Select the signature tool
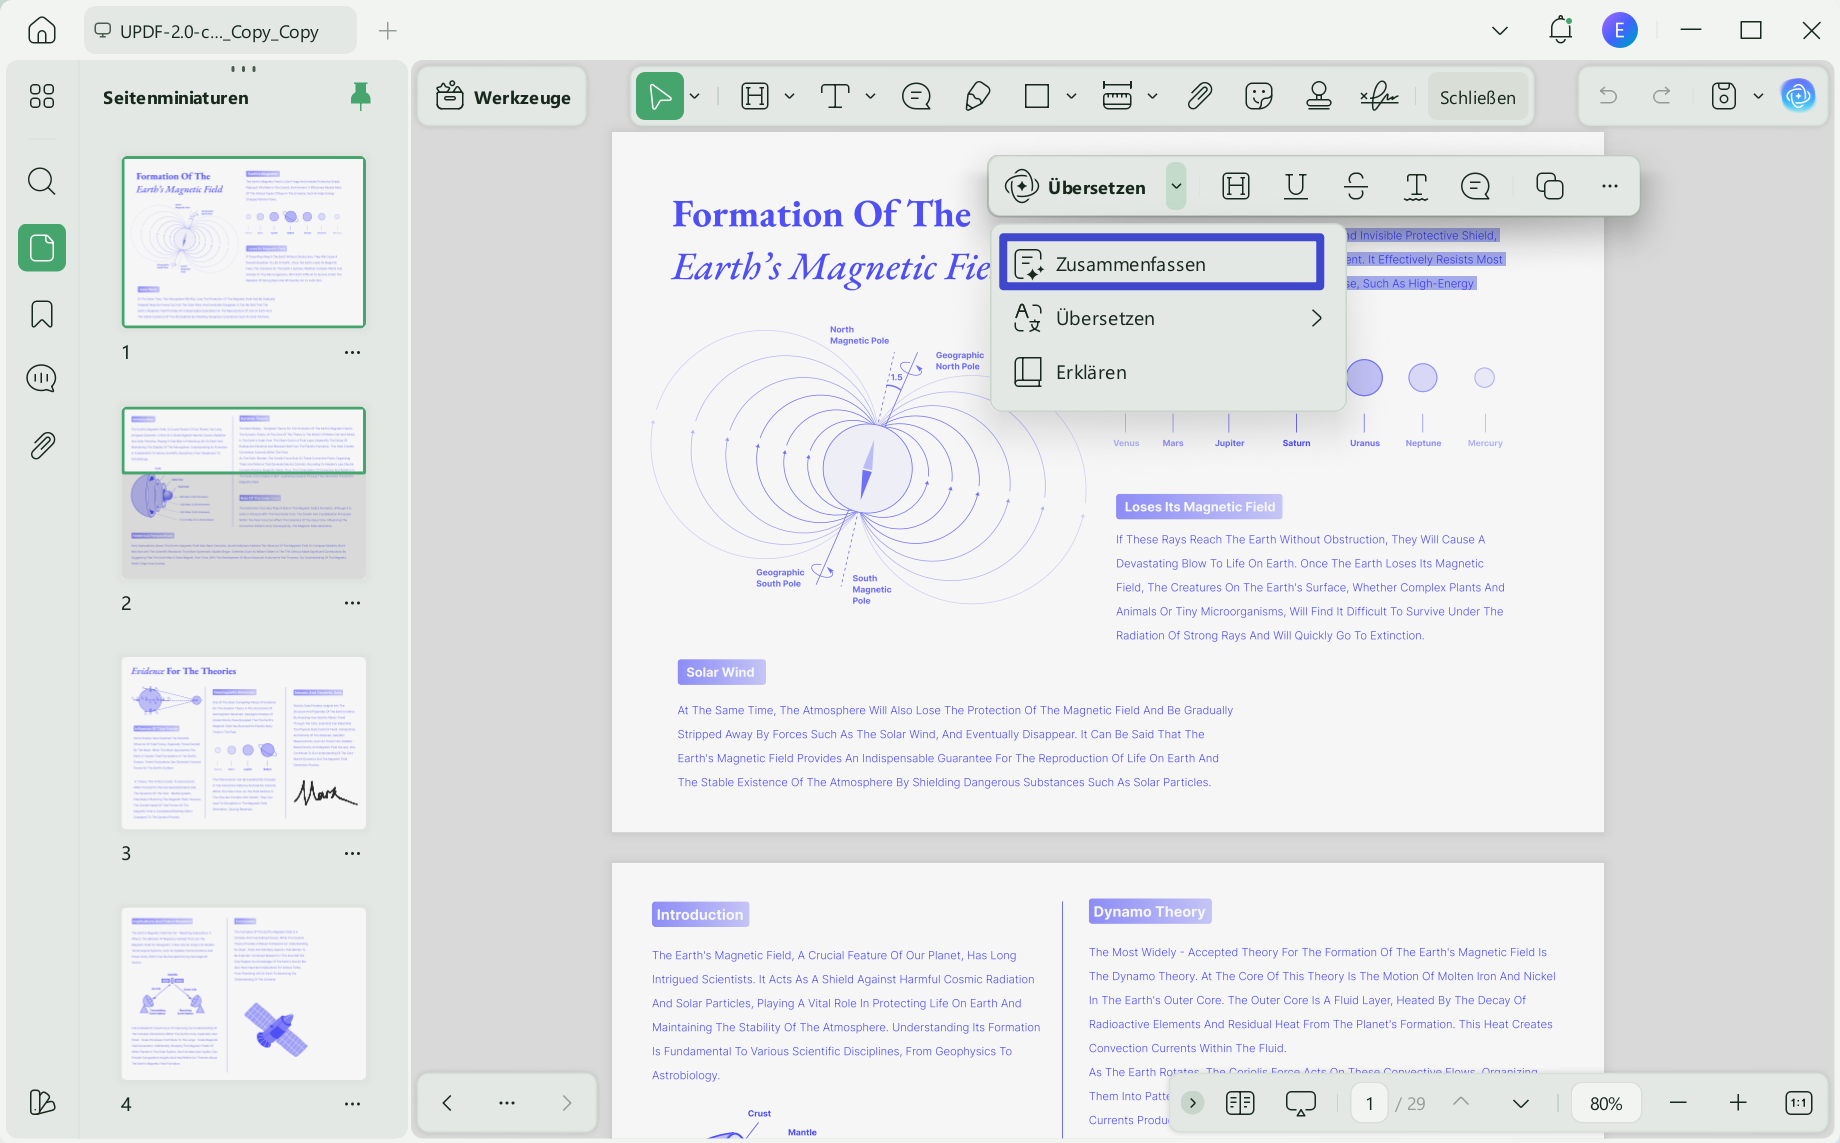Image resolution: width=1840 pixels, height=1143 pixels. point(1379,96)
